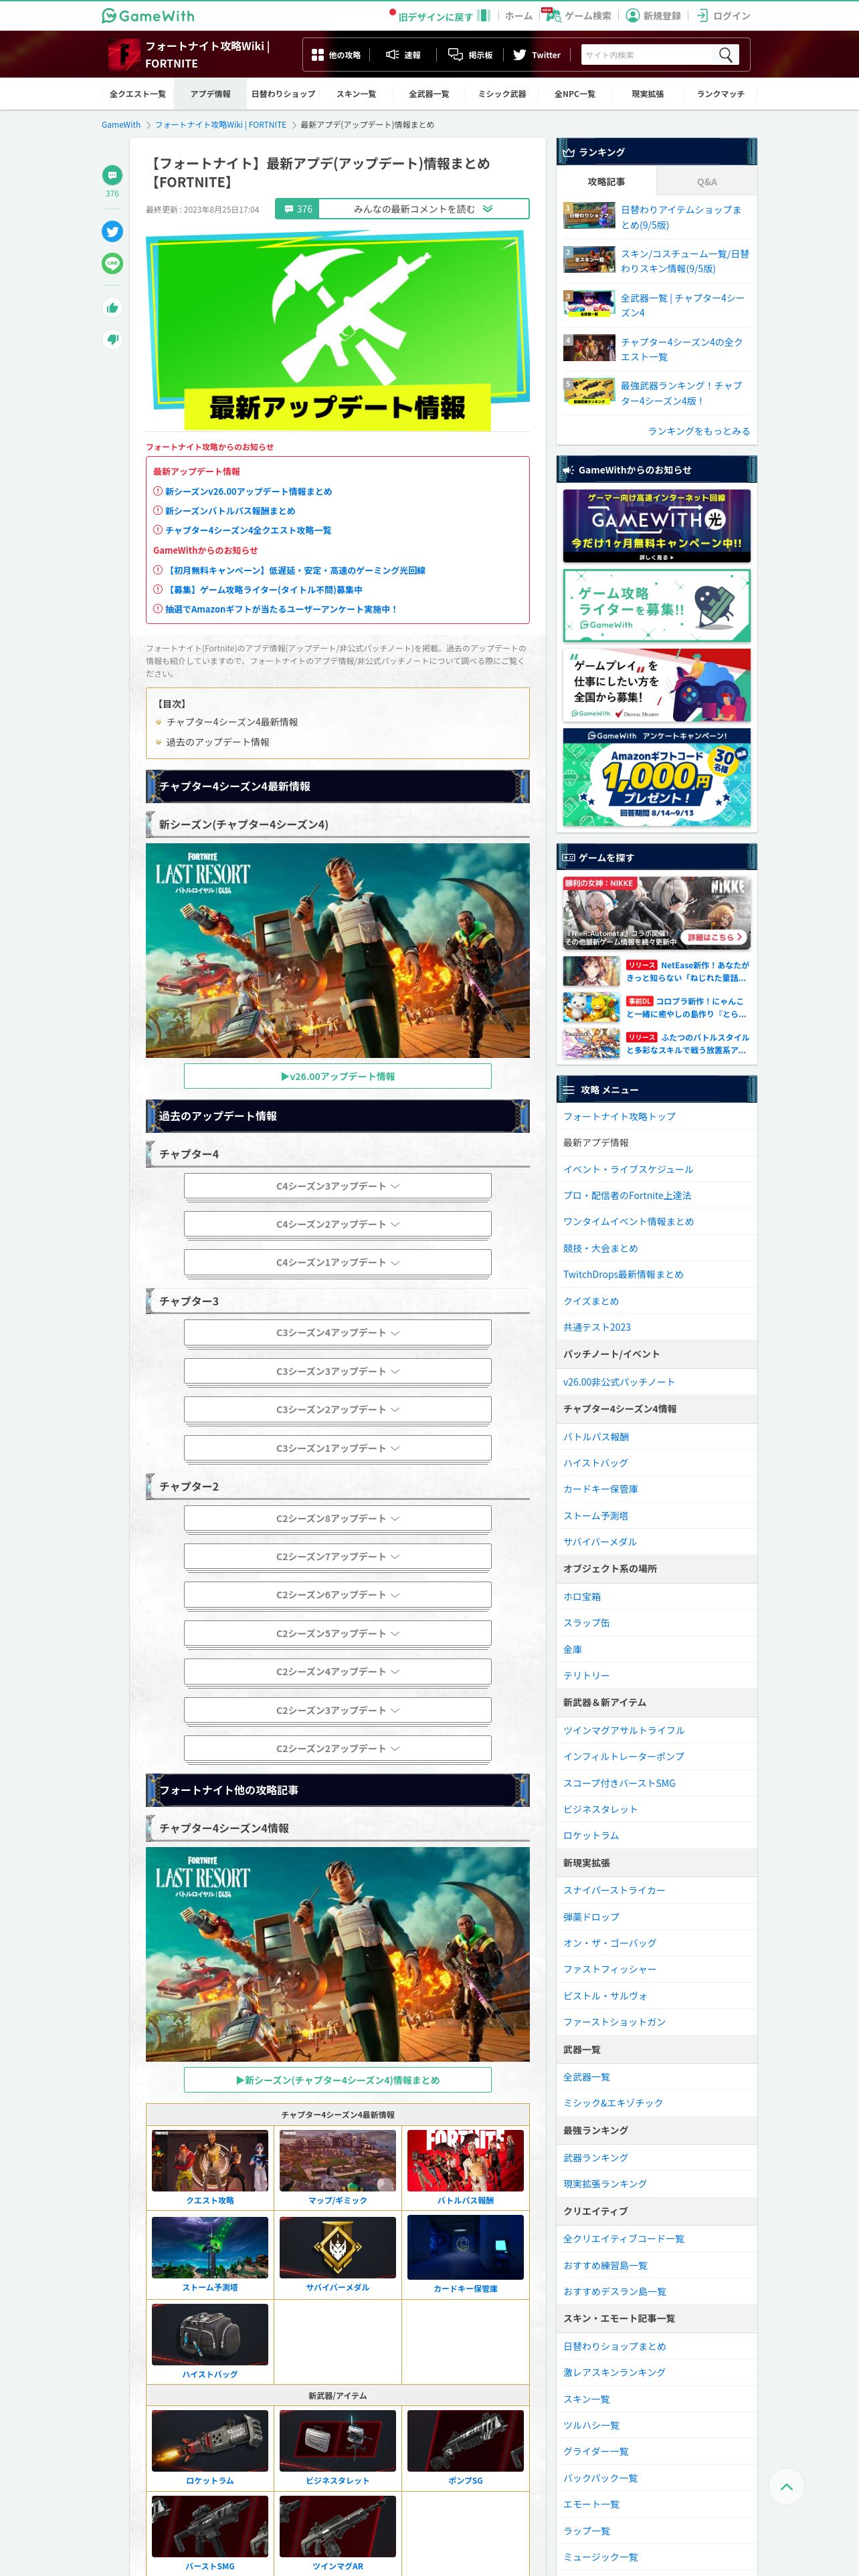Open the 全武器一覧 tab

tap(429, 94)
